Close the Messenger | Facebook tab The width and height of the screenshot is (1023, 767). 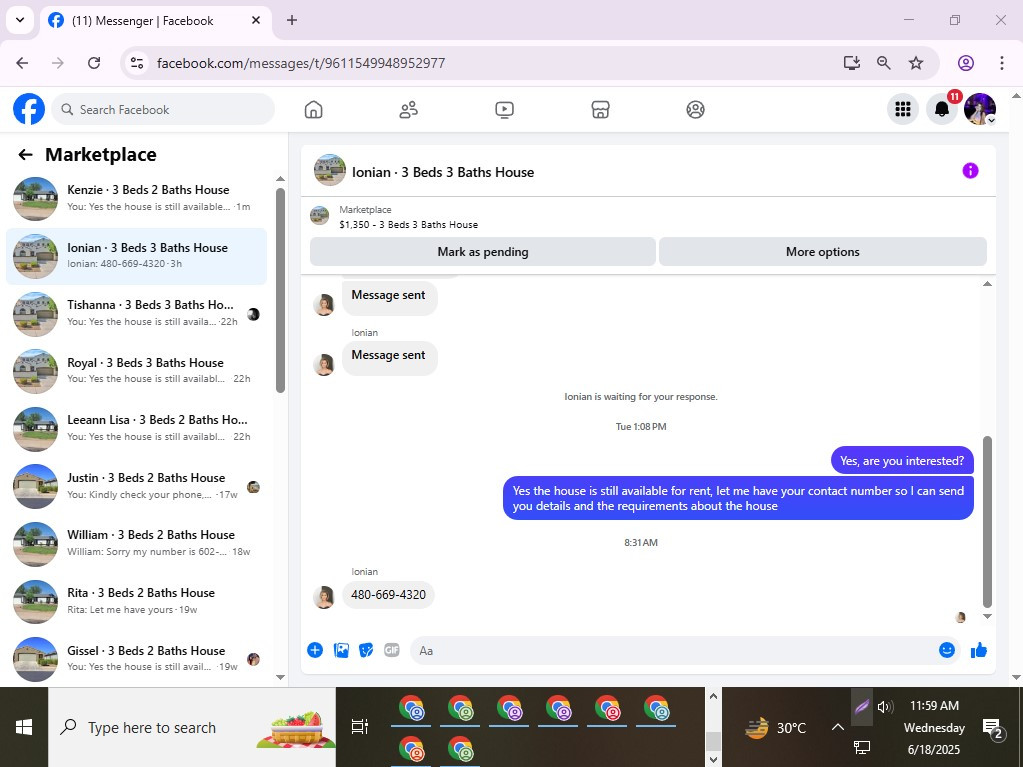coord(256,20)
